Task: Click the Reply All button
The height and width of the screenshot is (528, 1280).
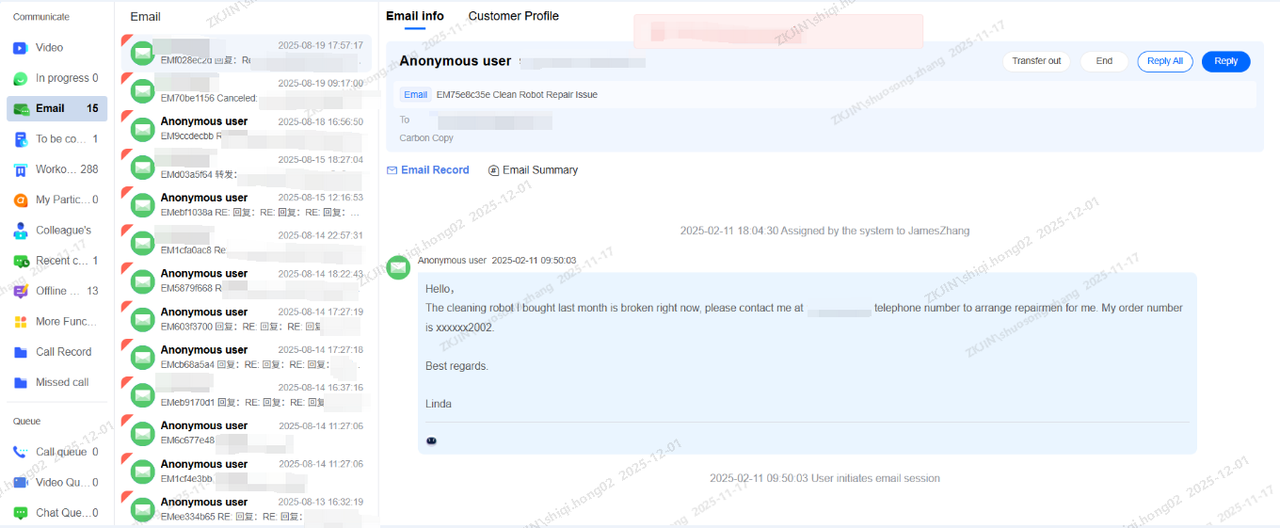Action: [1165, 61]
